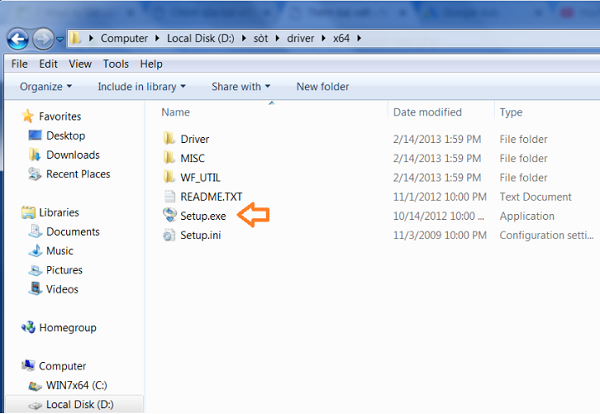The width and height of the screenshot is (600, 414).
Task: Click the Forward navigation arrow button
Action: click(45, 39)
